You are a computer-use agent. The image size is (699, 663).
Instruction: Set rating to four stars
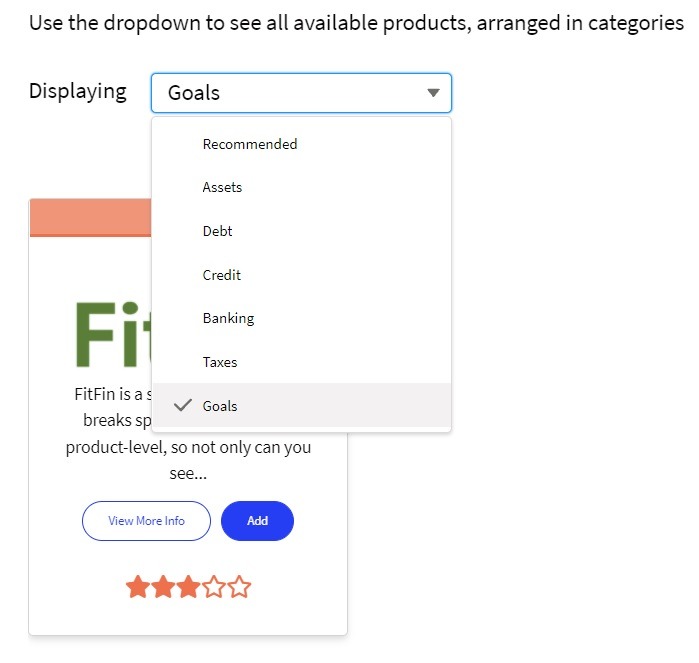pos(214,586)
